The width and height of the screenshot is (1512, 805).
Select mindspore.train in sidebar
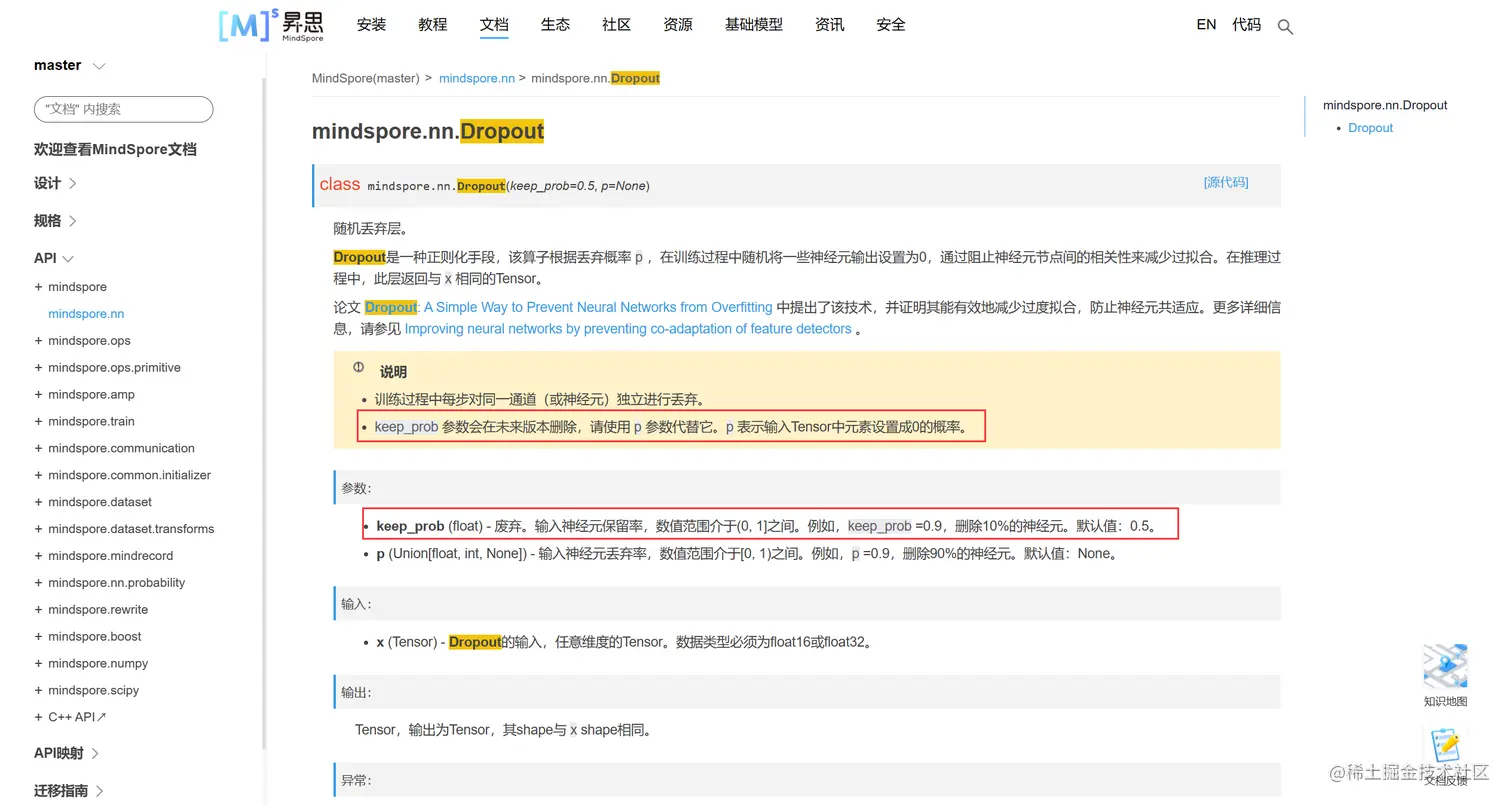click(91, 422)
